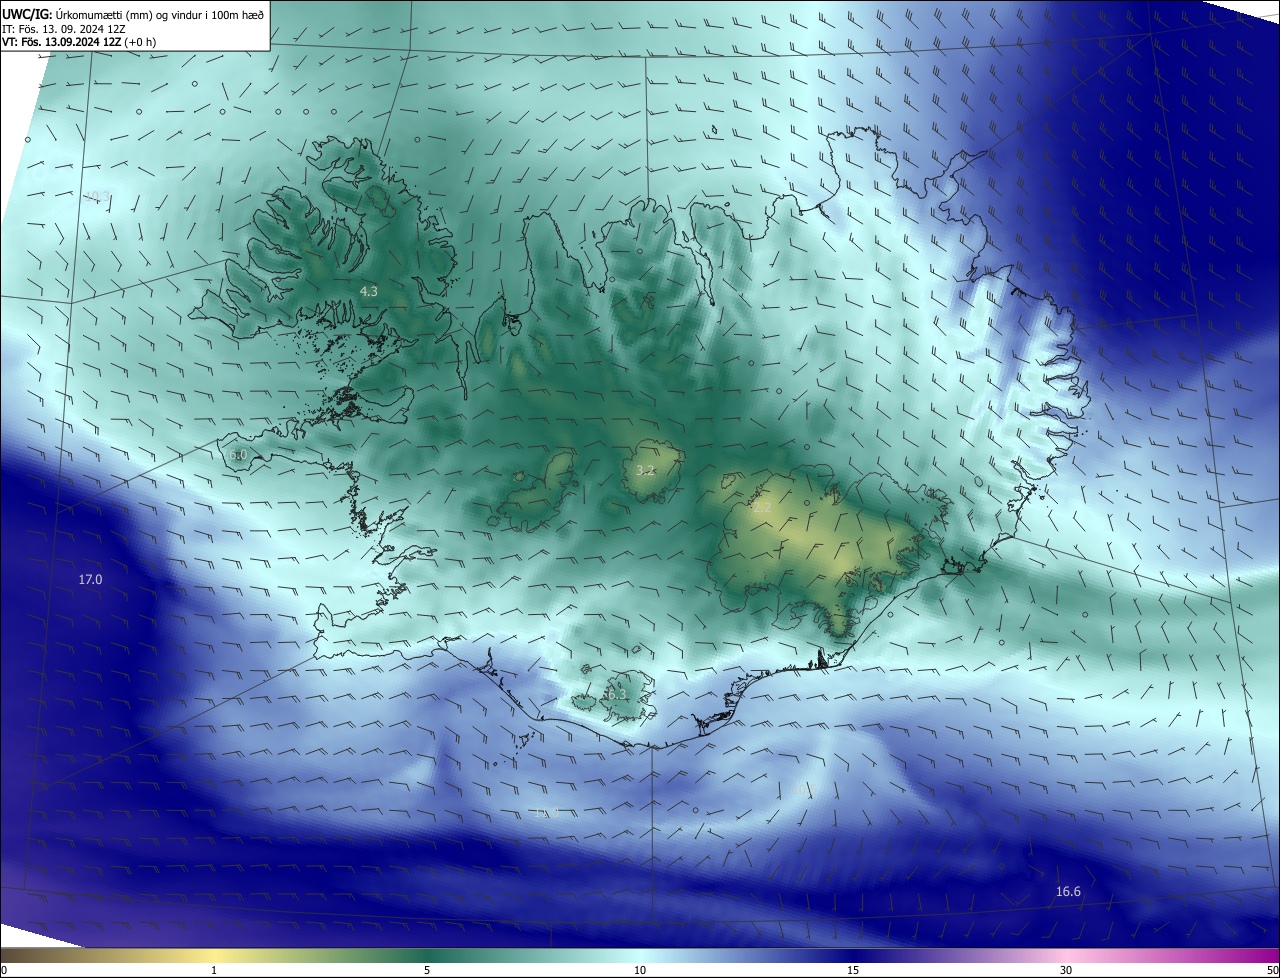Click the "50" tick on the colour scale
Image resolution: width=1280 pixels, height=978 pixels.
coord(1272,970)
